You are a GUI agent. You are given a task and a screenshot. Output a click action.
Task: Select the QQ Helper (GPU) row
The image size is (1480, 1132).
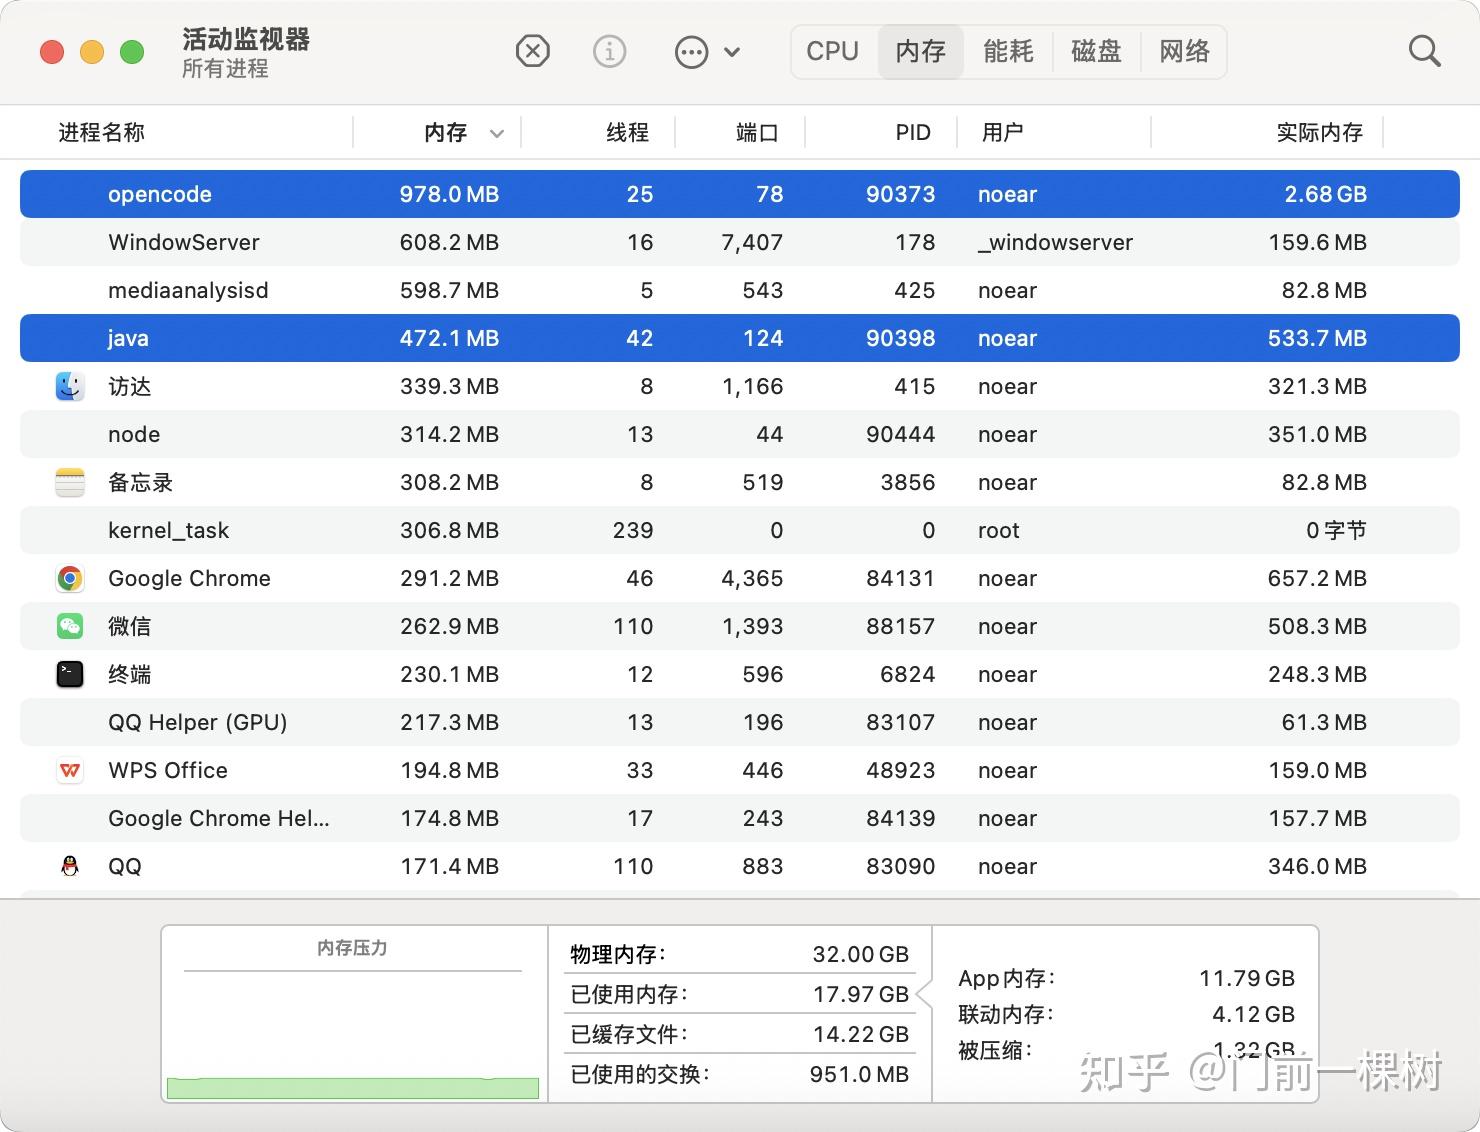click(x=740, y=722)
